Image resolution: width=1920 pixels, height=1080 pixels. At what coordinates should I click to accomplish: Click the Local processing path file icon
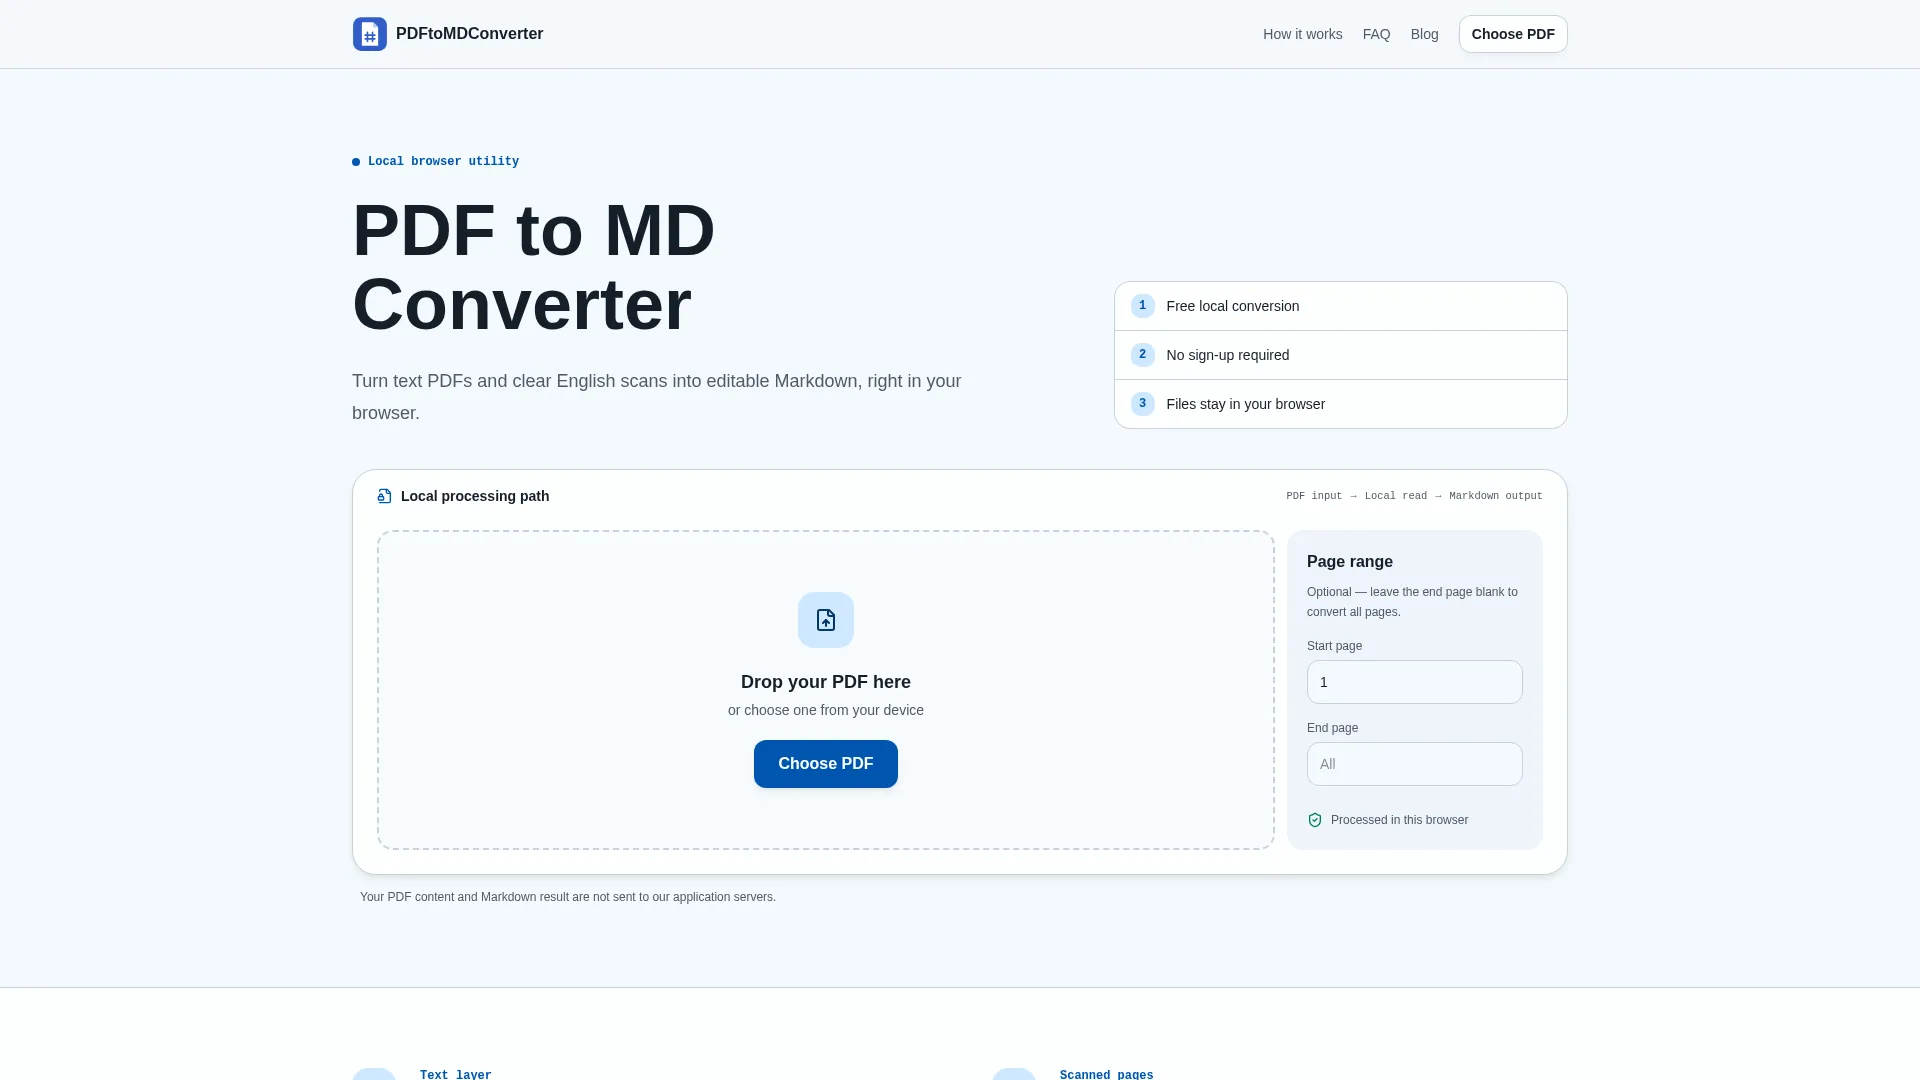click(384, 496)
